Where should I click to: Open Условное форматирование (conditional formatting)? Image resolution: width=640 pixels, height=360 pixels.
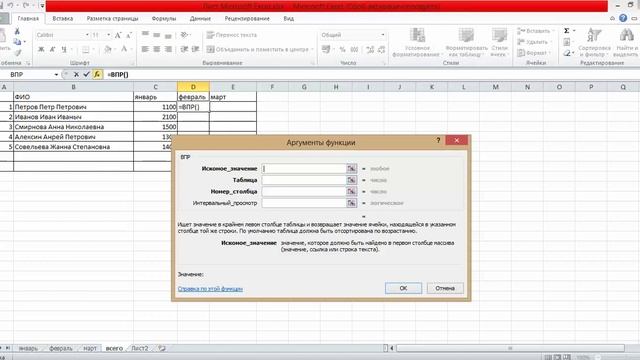coord(417,43)
